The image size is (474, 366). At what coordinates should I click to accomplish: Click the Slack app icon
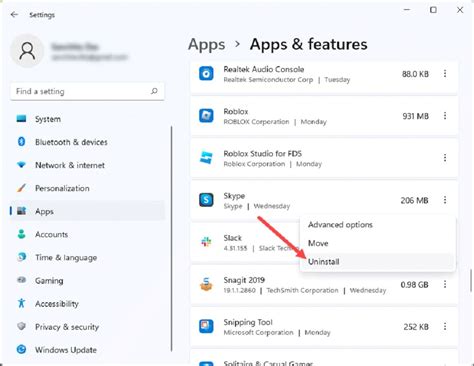pos(206,242)
